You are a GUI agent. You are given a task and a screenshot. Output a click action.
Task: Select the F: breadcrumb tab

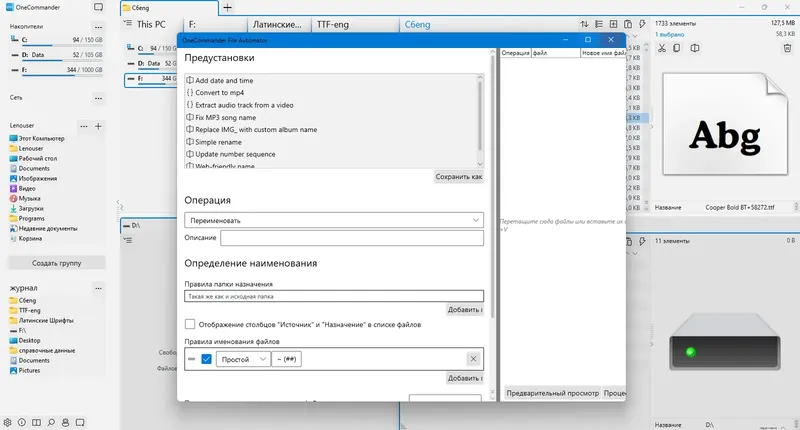click(x=192, y=24)
